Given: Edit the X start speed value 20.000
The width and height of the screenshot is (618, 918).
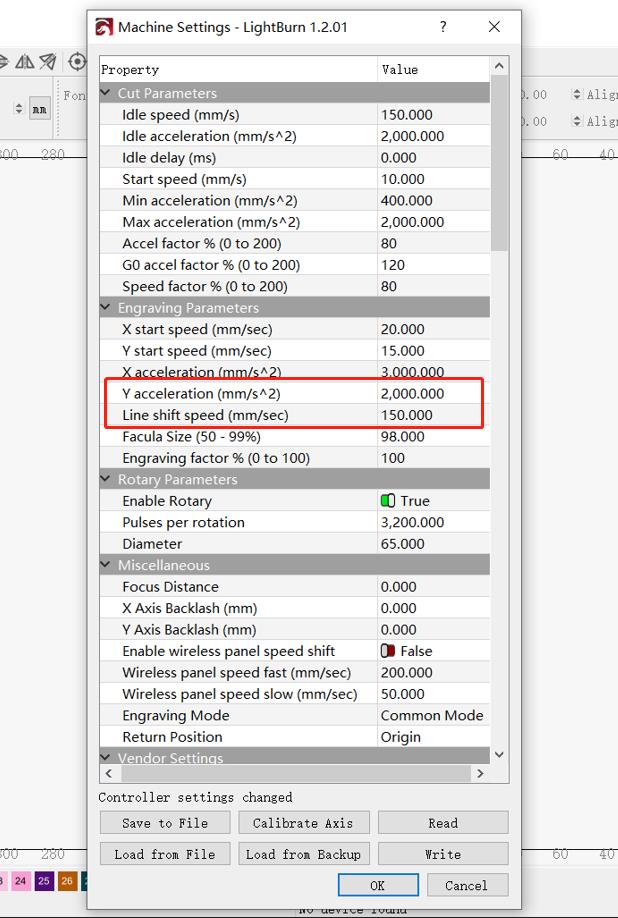Looking at the screenshot, I should tap(434, 329).
